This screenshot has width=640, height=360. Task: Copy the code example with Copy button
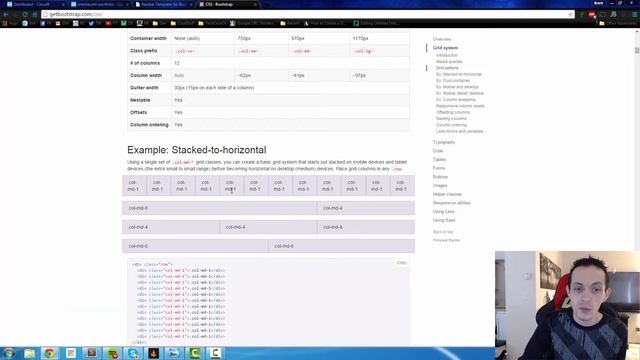coord(402,263)
